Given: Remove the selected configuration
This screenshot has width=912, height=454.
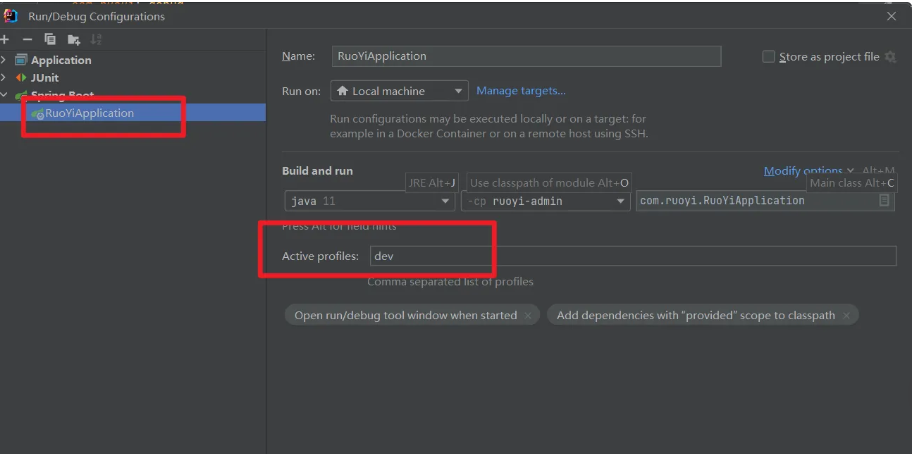Looking at the screenshot, I should [x=27, y=40].
